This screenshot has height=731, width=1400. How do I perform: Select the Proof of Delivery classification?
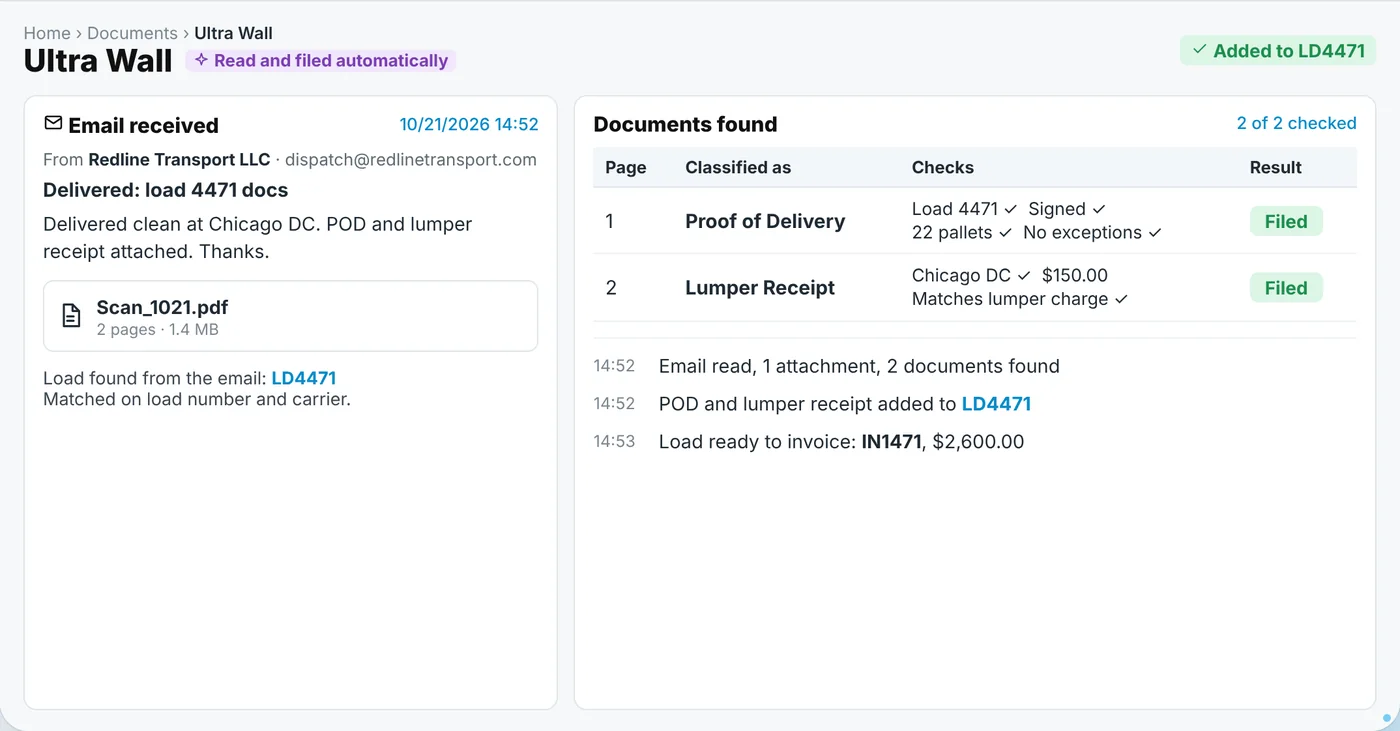tap(765, 221)
